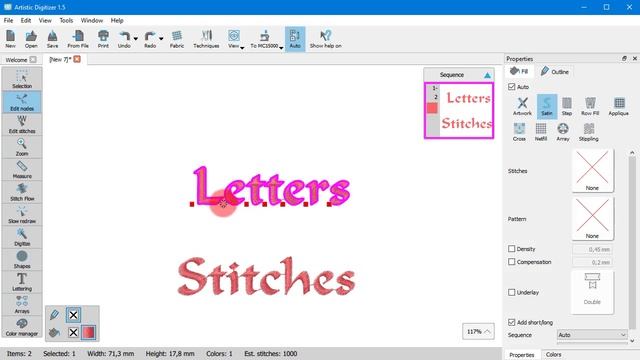Toggle the Auto toolbar button
Screen dimensions: 640x360
(295, 39)
